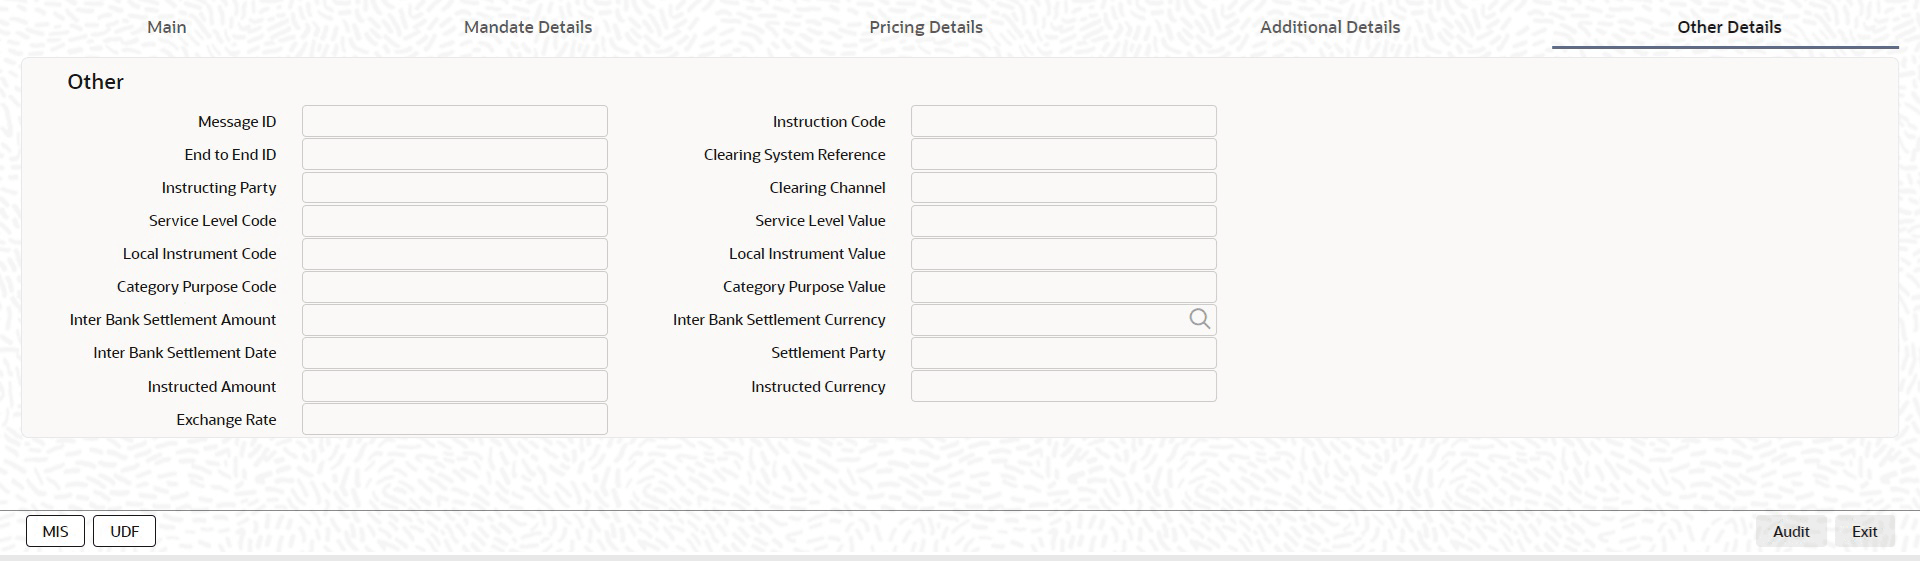
Task: Click the Instruction Code field
Action: (1063, 121)
